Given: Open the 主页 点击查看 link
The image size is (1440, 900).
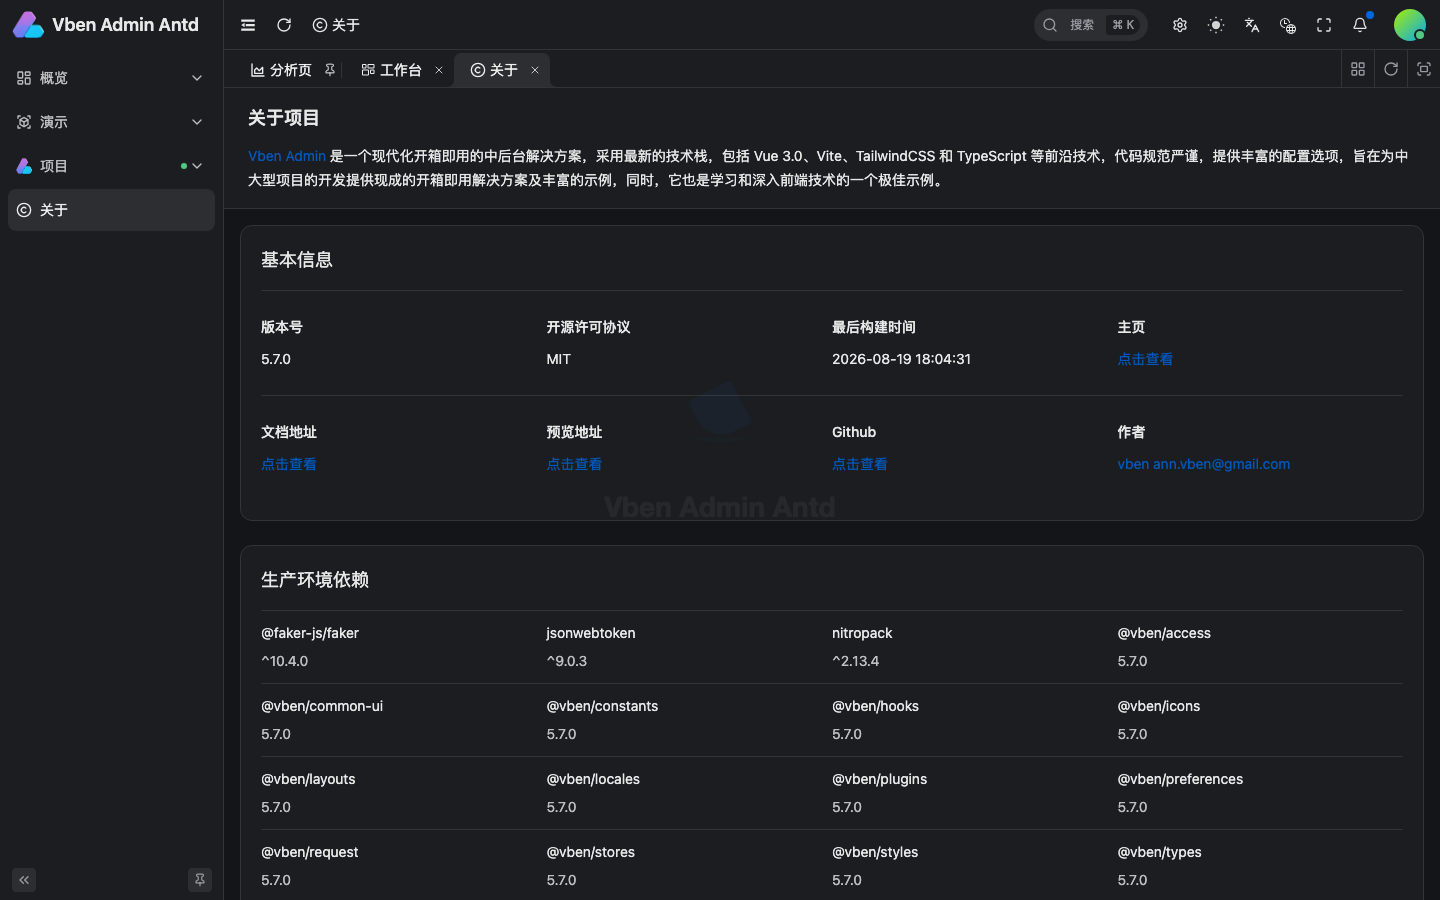Looking at the screenshot, I should (1145, 359).
